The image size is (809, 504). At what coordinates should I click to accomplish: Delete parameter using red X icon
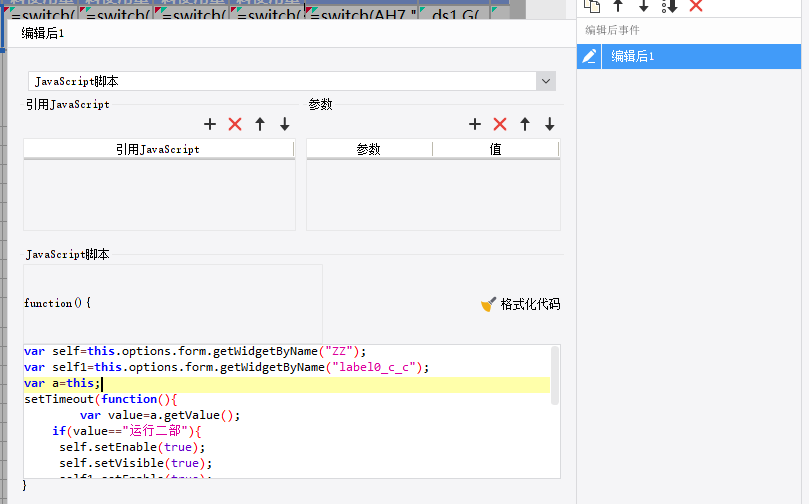(500, 124)
